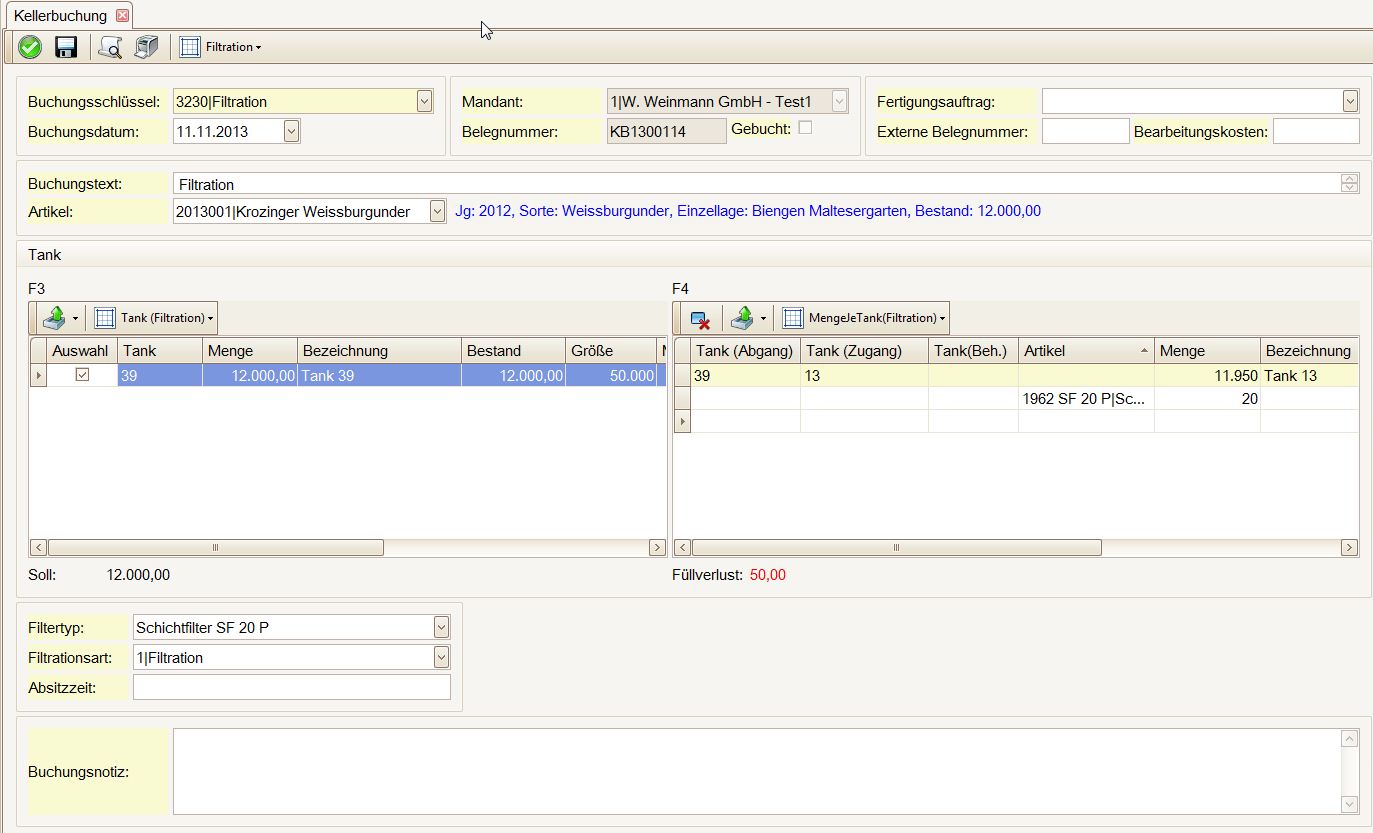Image resolution: width=1373 pixels, height=833 pixels.
Task: Select the Tank (Zugang) cell with 13
Action: [864, 375]
